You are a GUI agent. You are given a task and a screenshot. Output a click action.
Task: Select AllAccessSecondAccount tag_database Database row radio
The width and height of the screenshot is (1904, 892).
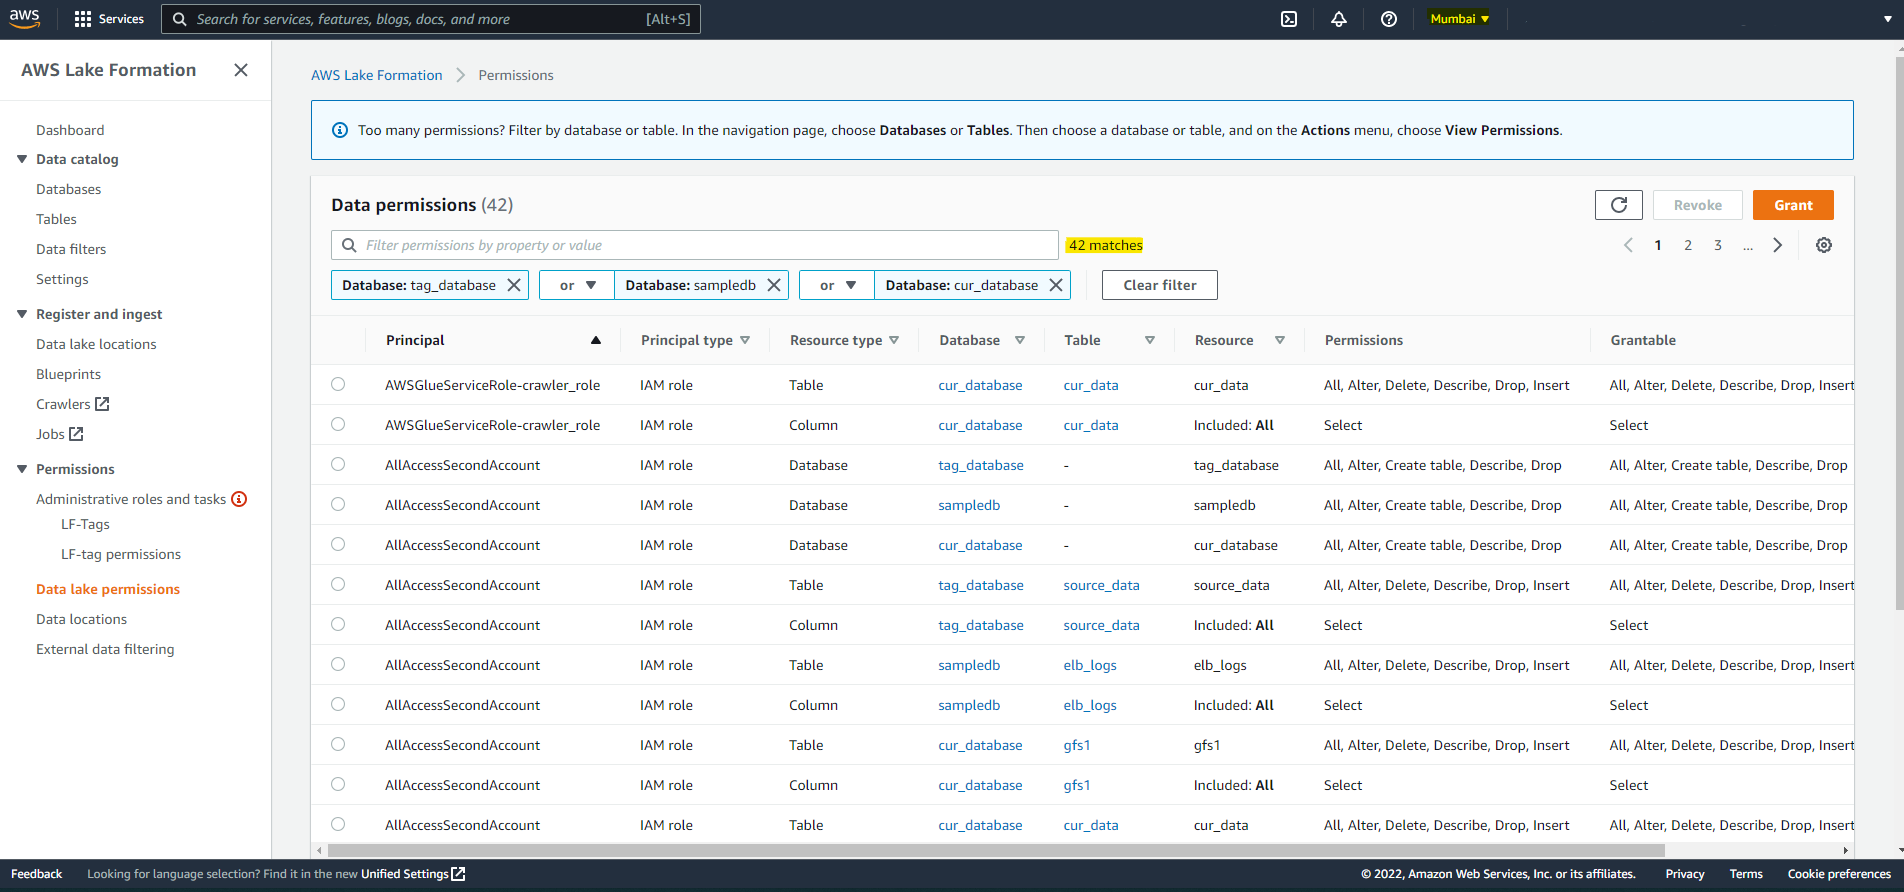[x=338, y=464]
